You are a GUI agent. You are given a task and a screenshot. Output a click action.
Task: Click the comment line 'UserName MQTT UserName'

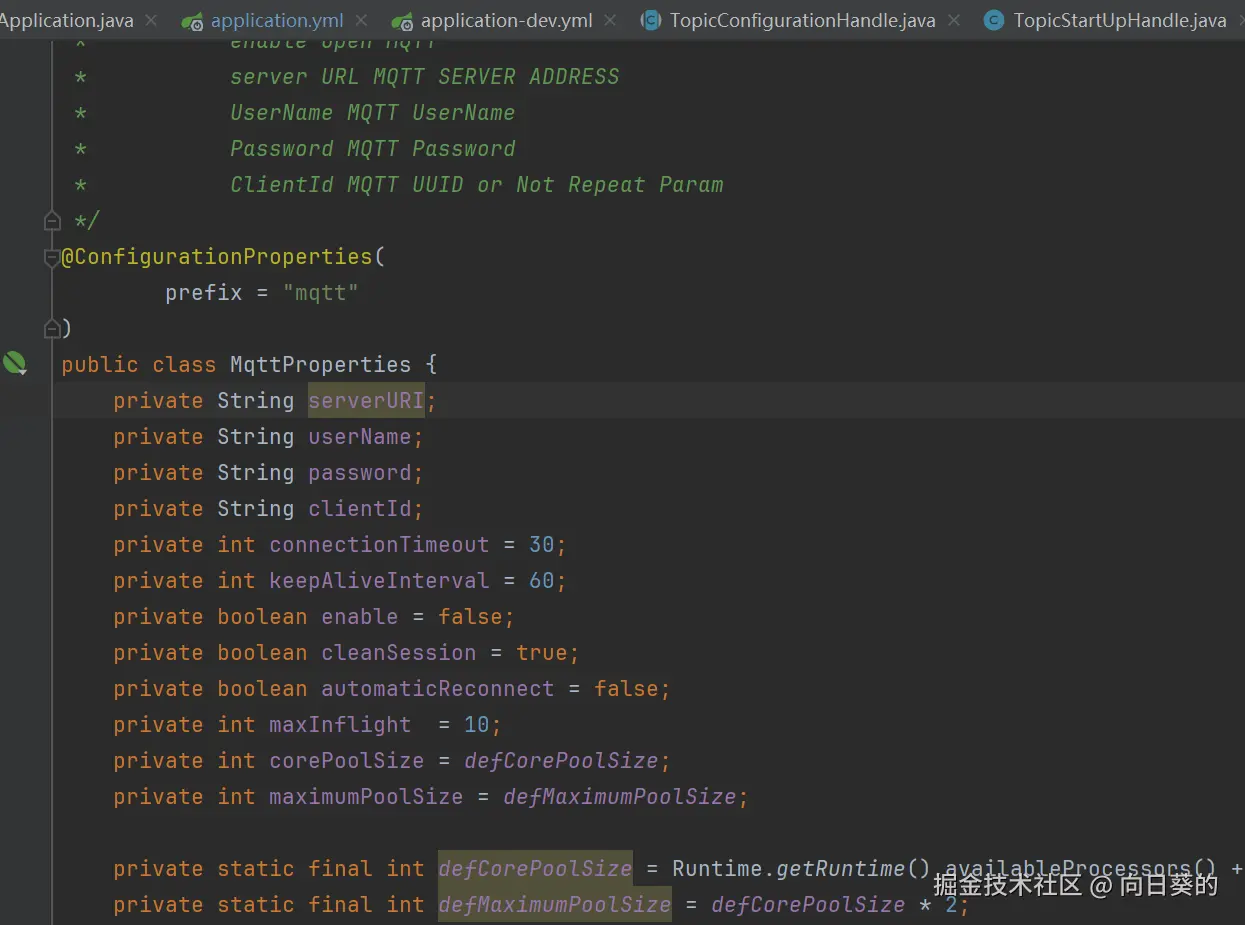[372, 113]
